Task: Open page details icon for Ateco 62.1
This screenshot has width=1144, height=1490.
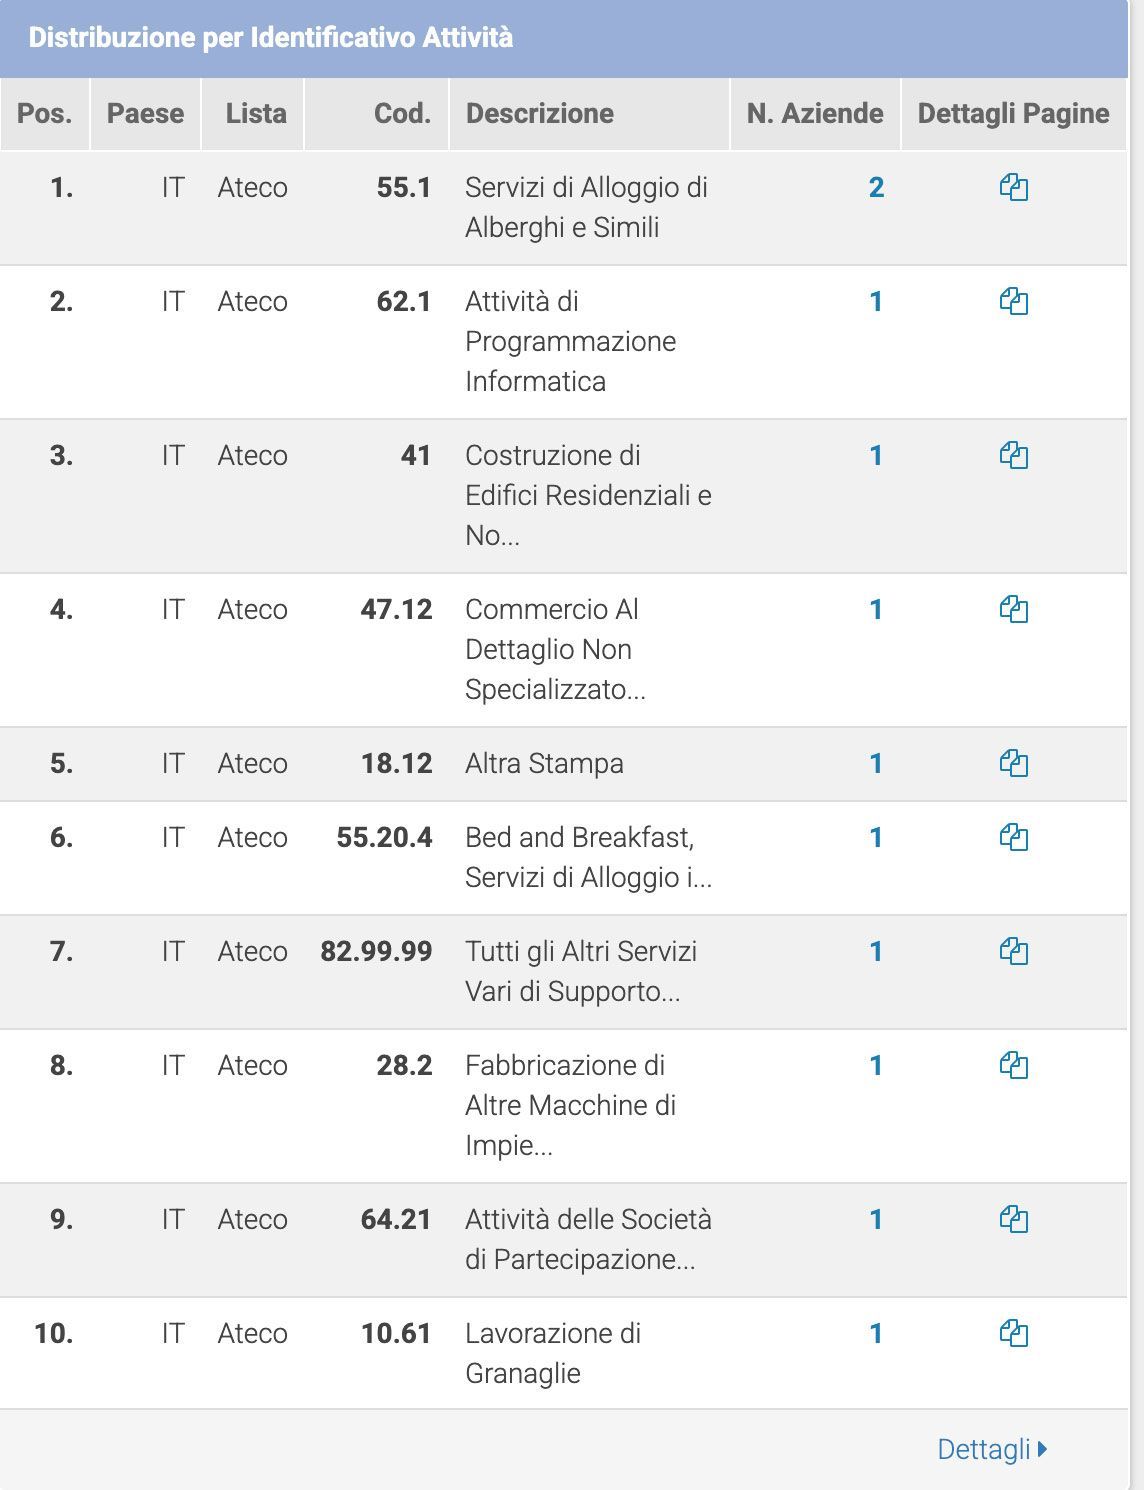Action: [x=1013, y=302]
